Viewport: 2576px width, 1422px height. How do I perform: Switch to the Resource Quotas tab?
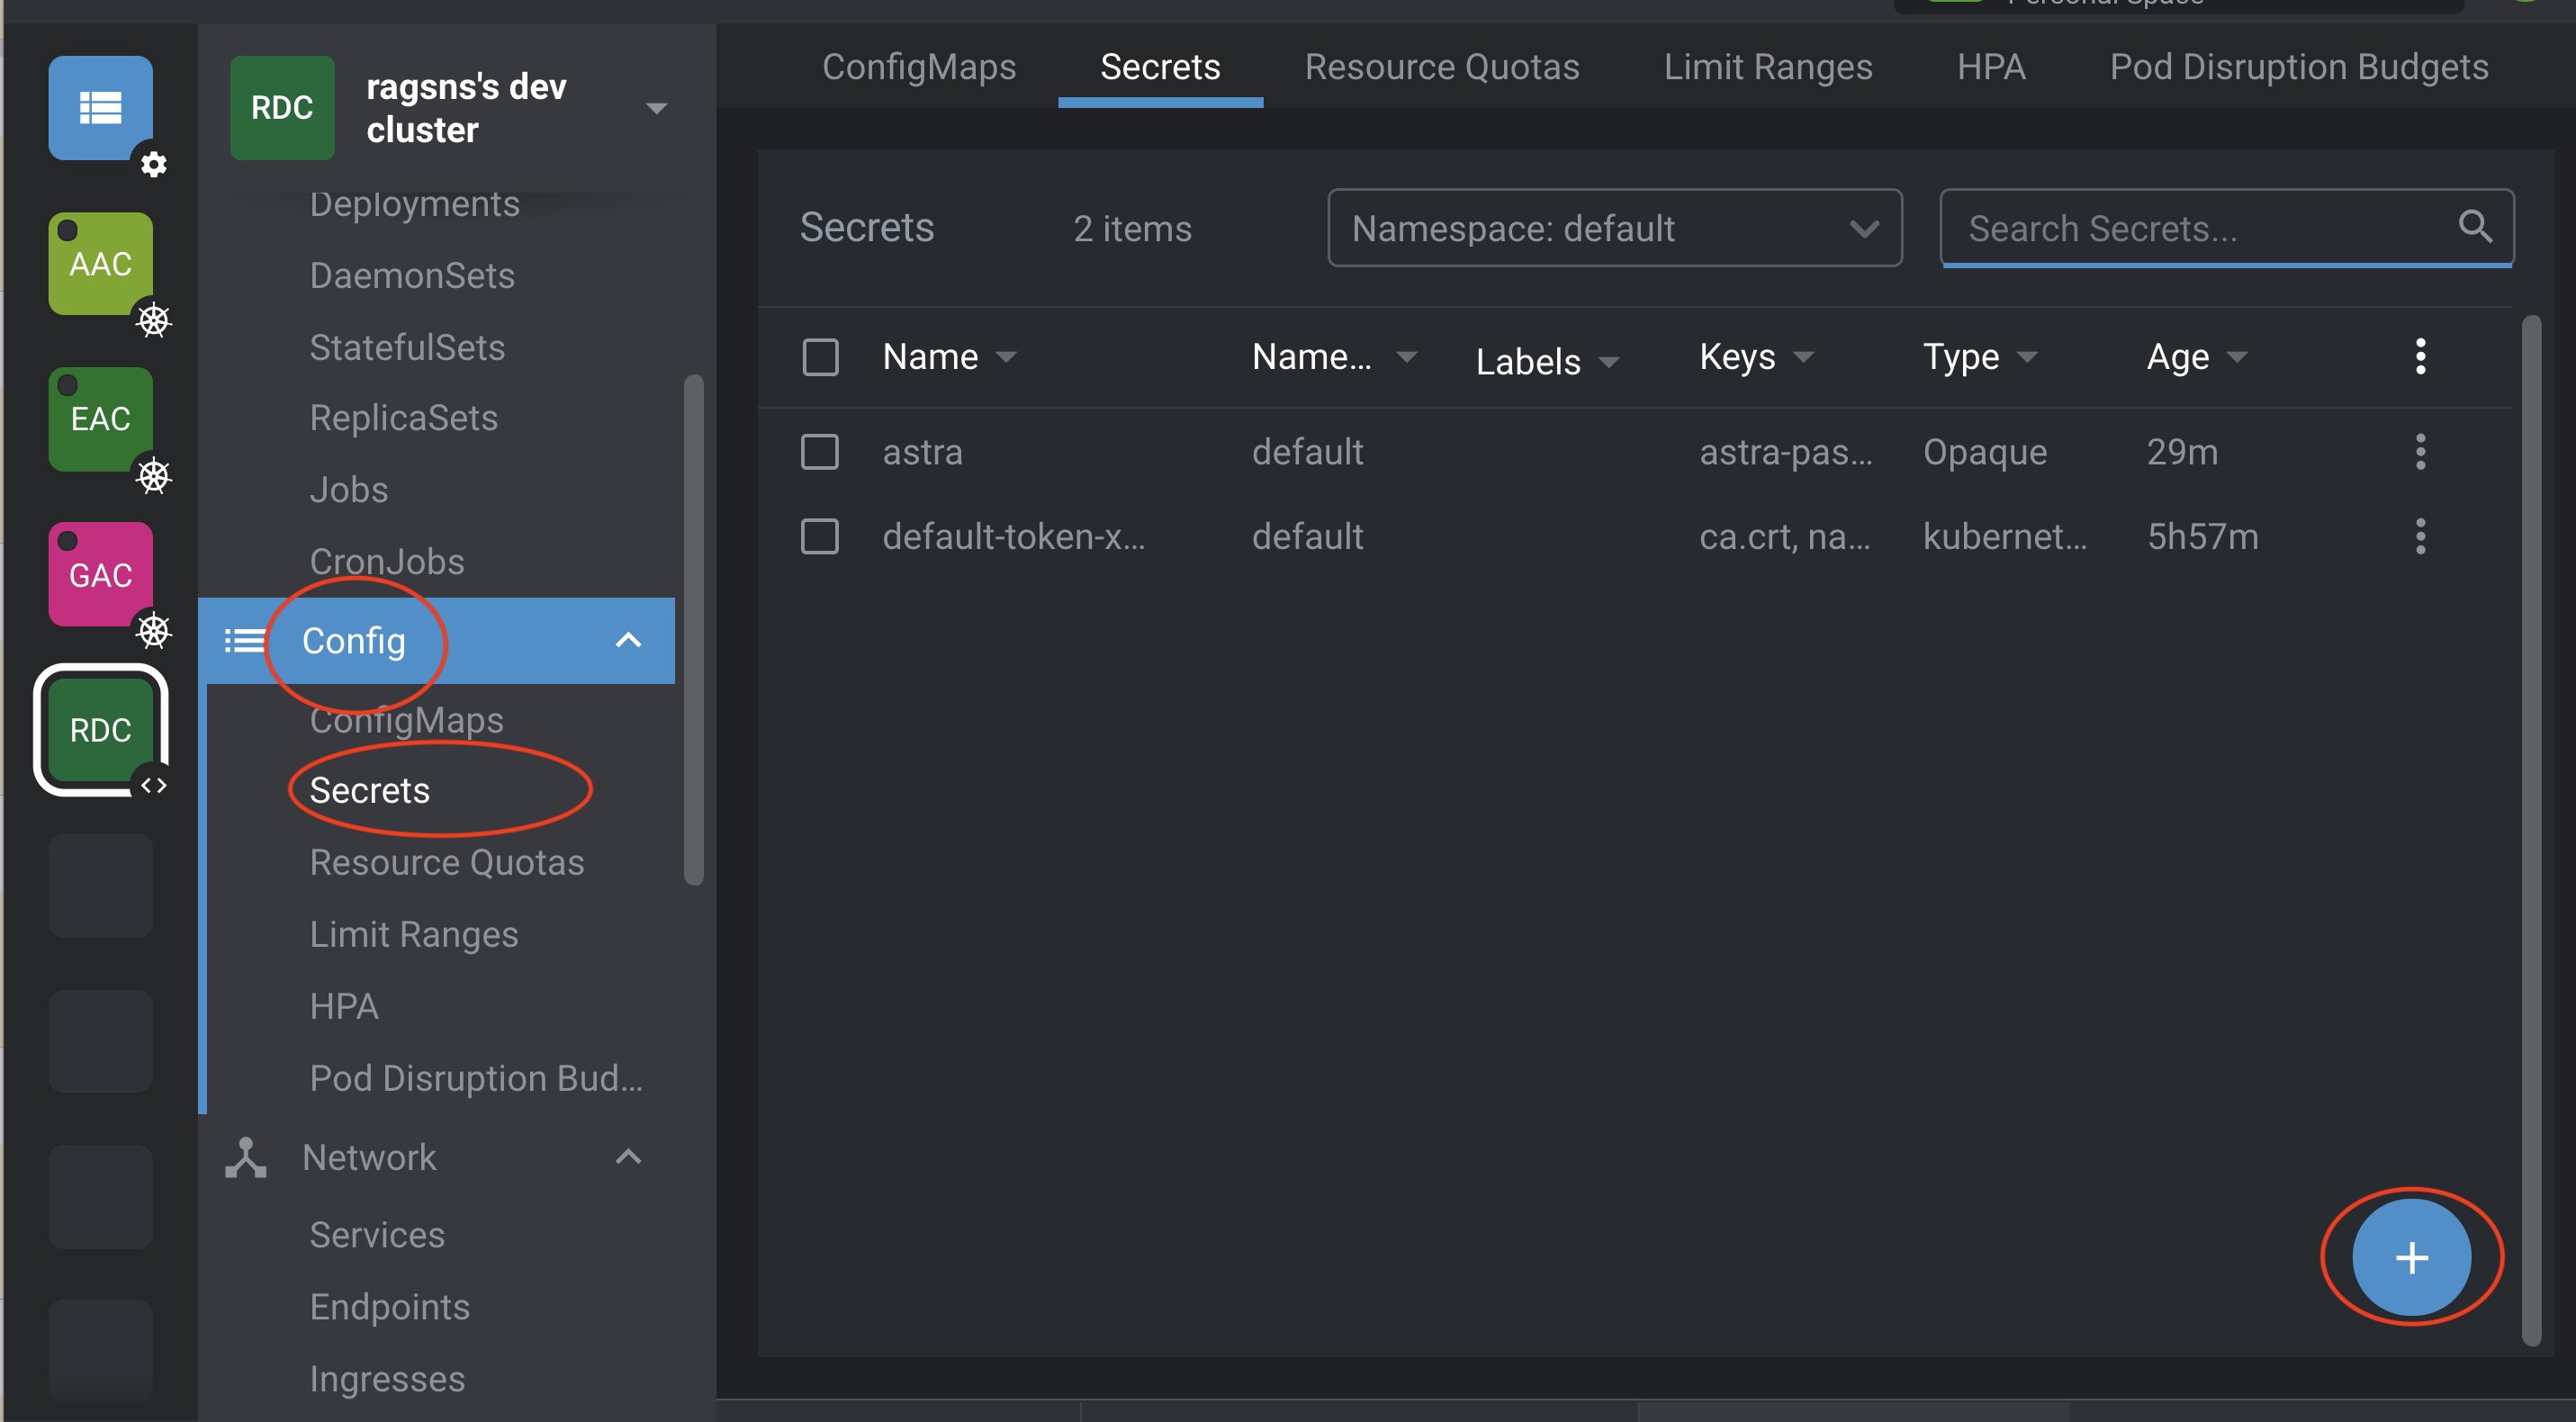(1441, 67)
